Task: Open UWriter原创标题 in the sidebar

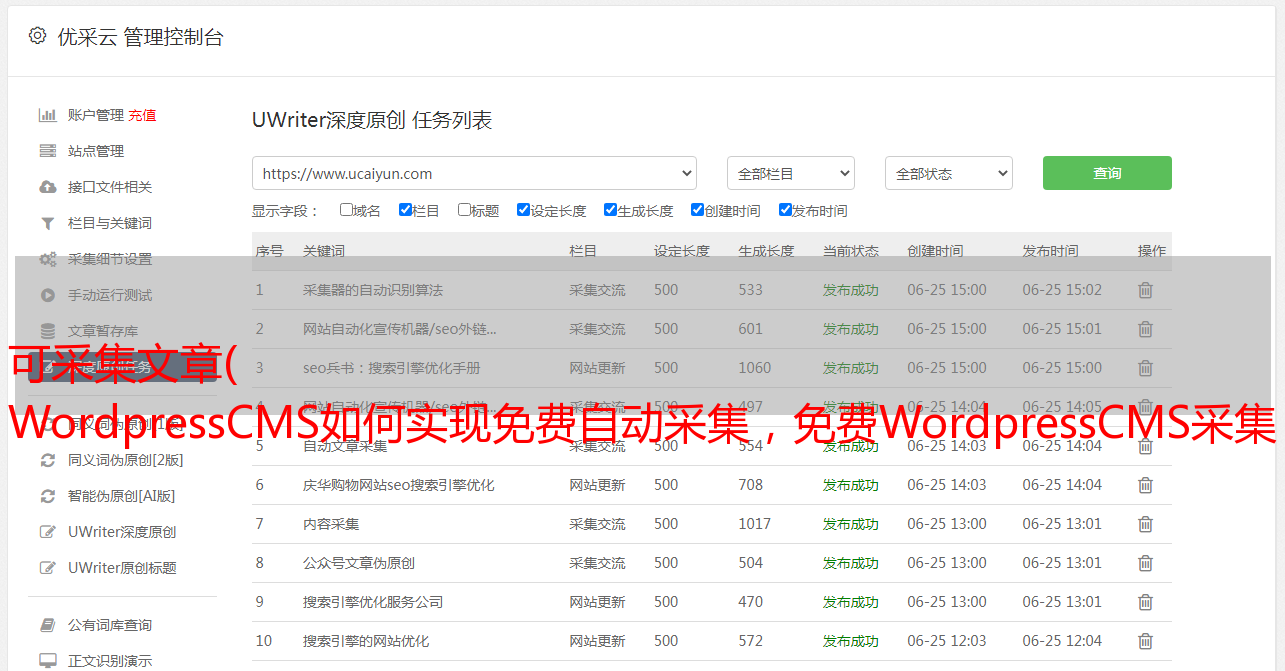Action: (x=122, y=568)
